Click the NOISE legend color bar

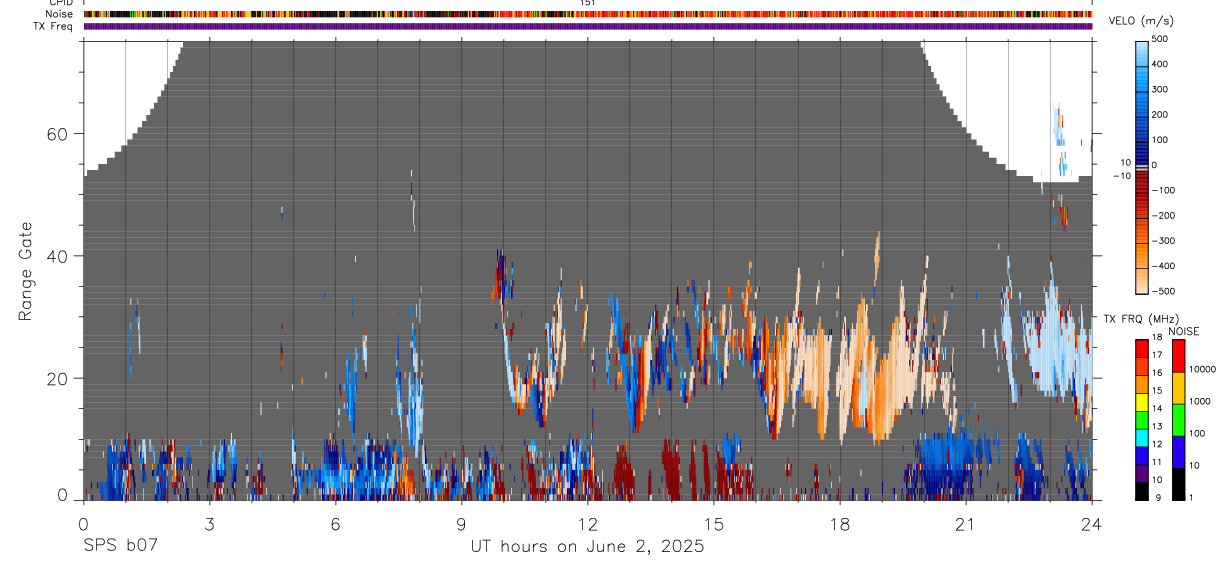1179,420
